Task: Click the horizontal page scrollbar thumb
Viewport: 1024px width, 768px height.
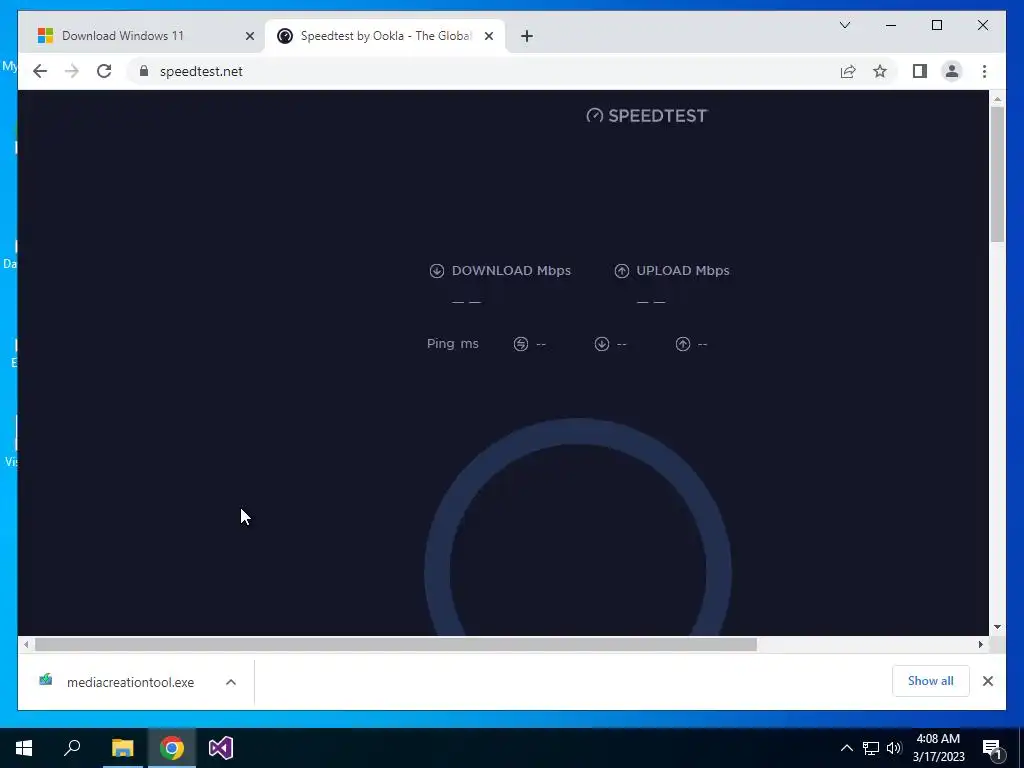Action: click(x=396, y=645)
